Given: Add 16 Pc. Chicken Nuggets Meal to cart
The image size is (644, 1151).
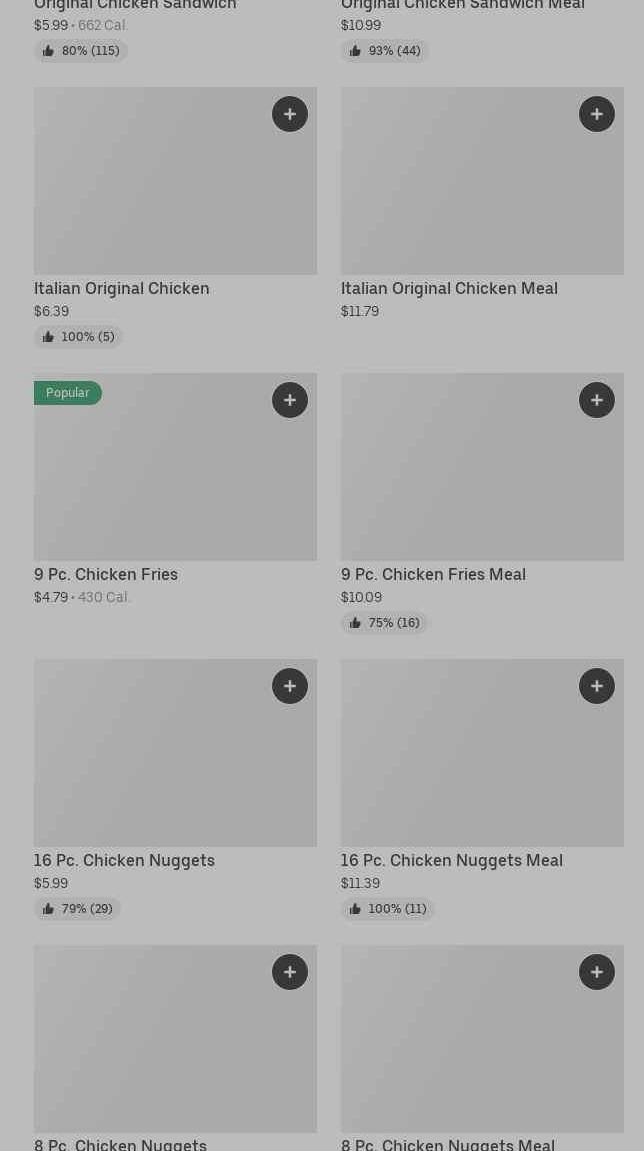Looking at the screenshot, I should tap(597, 686).
